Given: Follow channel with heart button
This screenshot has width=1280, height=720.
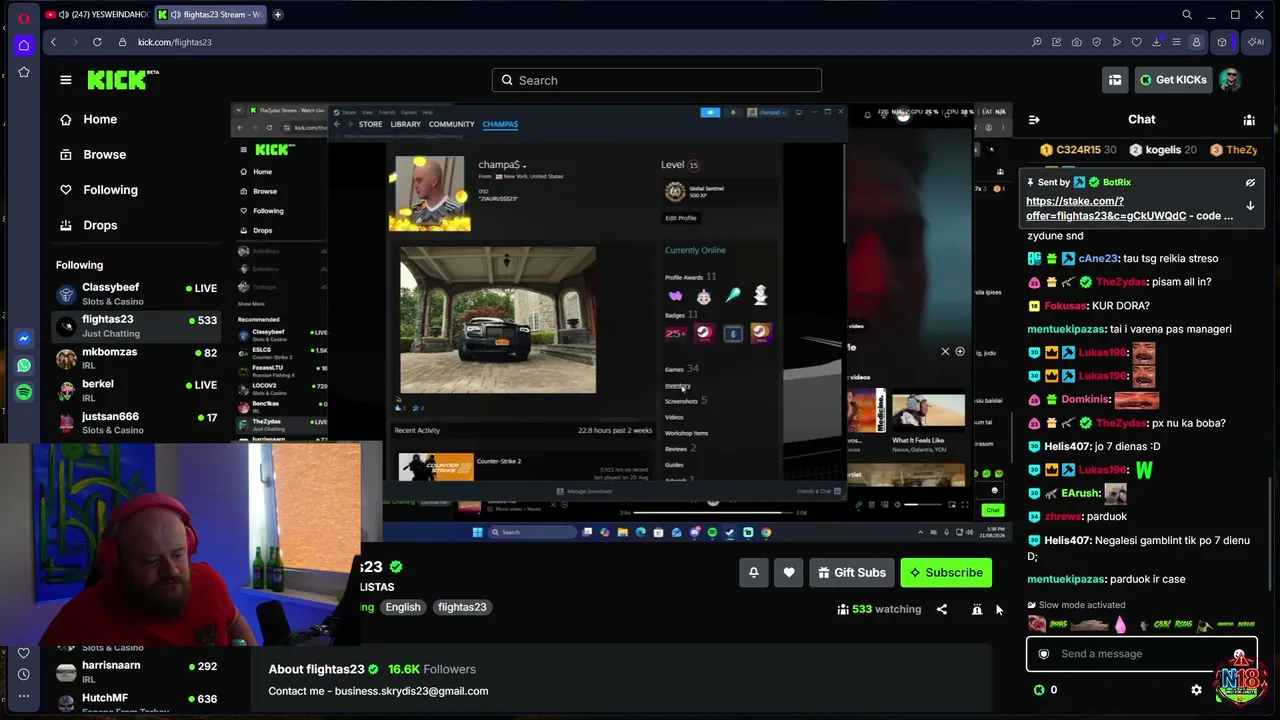Looking at the screenshot, I should pos(789,573).
